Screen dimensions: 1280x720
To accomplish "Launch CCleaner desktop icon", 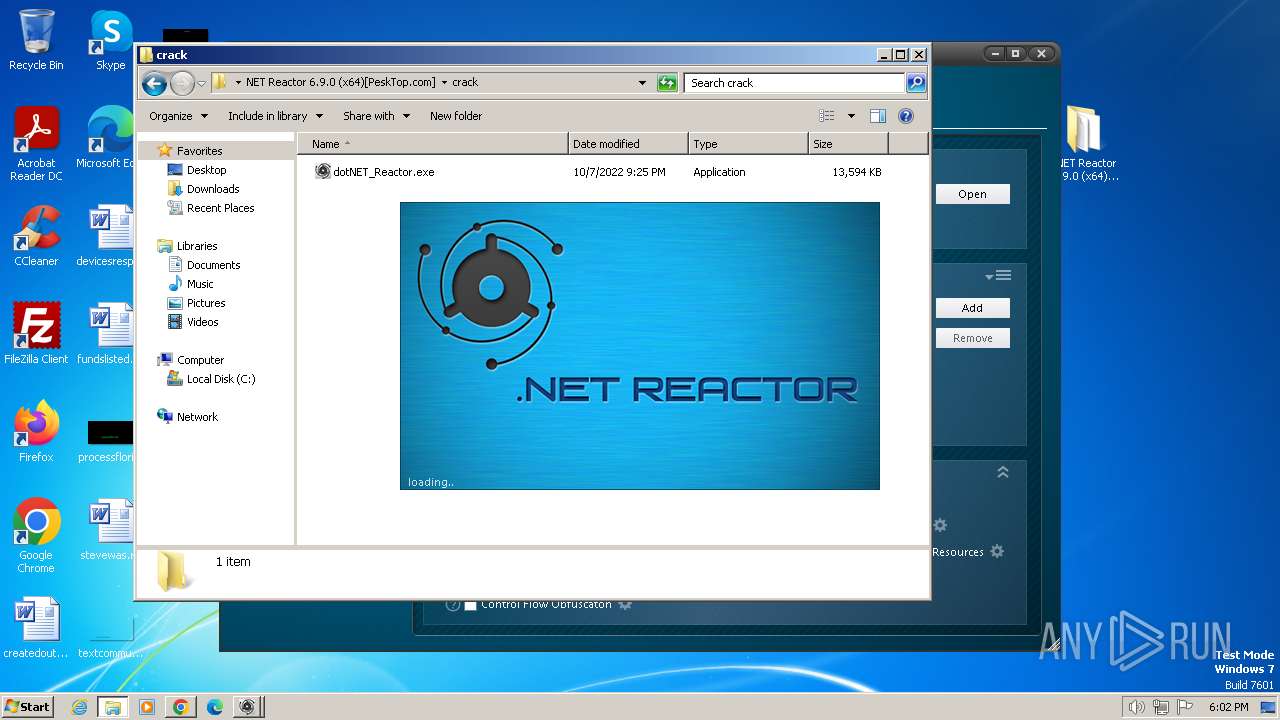I will tap(36, 236).
